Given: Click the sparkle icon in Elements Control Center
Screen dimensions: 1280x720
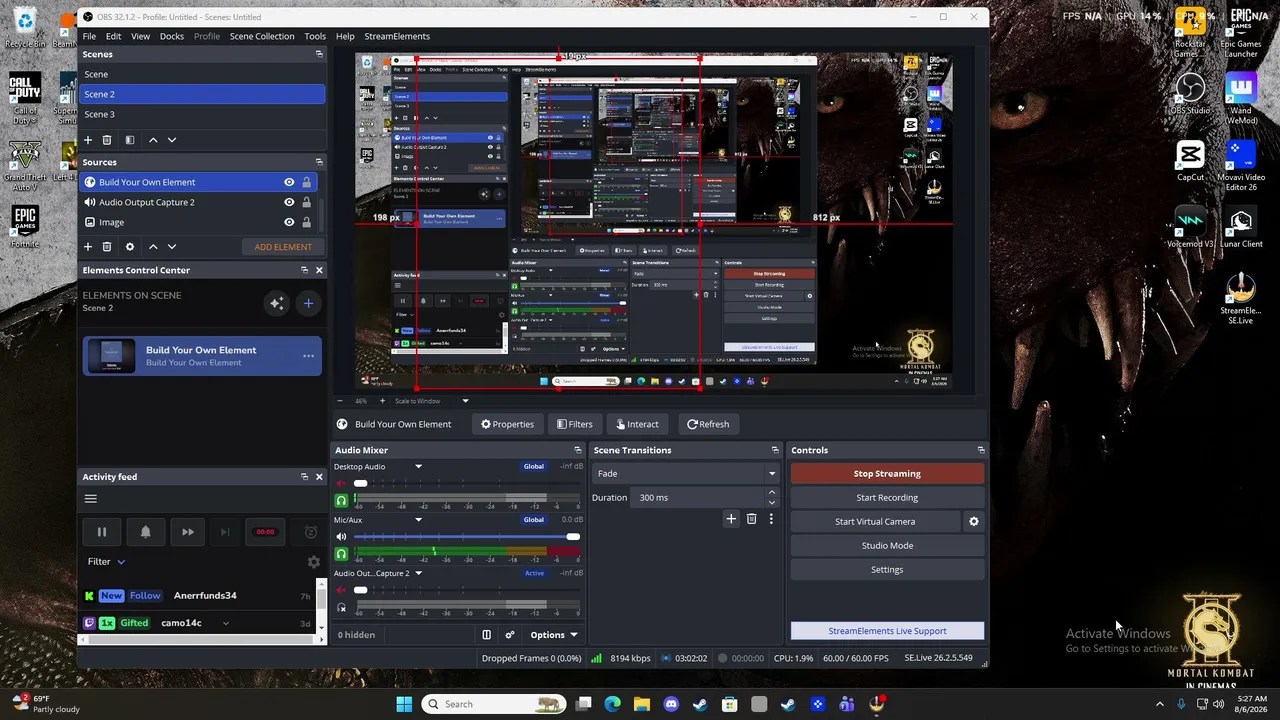Looking at the screenshot, I should click(277, 303).
